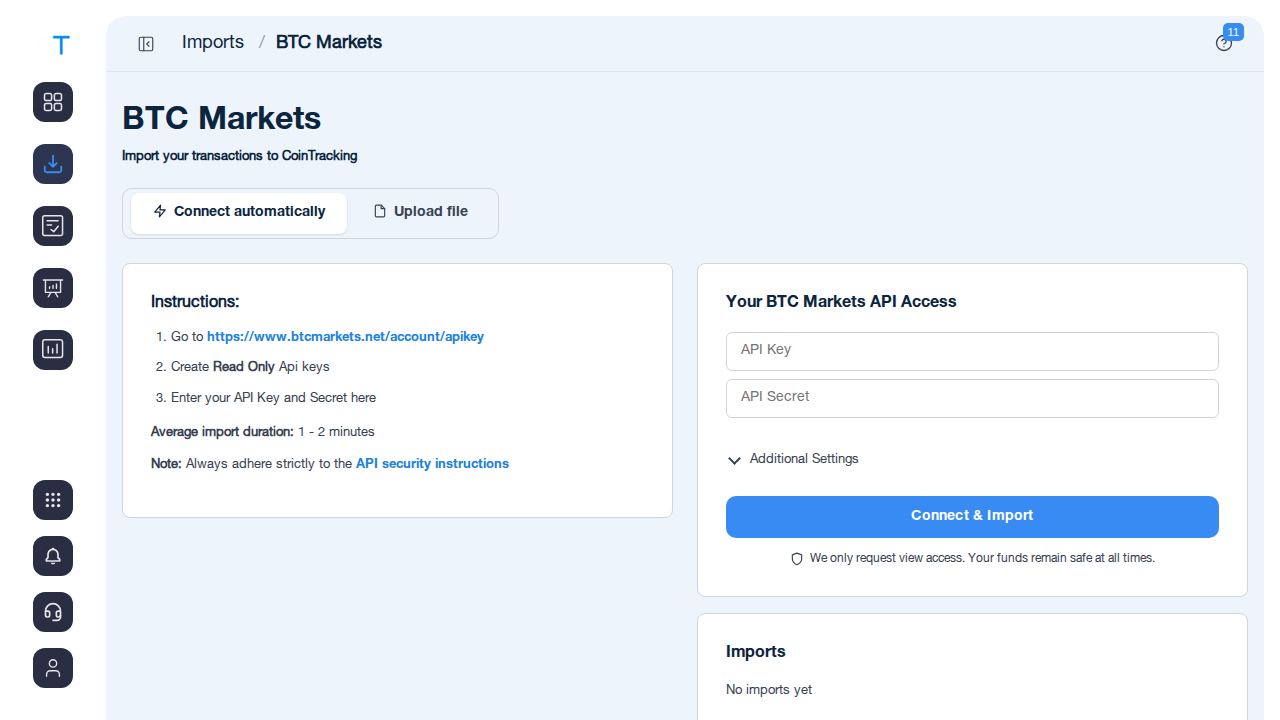Viewport: 1280px width, 720px height.
Task: Open the presentation chart icon in sidebar
Action: point(53,288)
